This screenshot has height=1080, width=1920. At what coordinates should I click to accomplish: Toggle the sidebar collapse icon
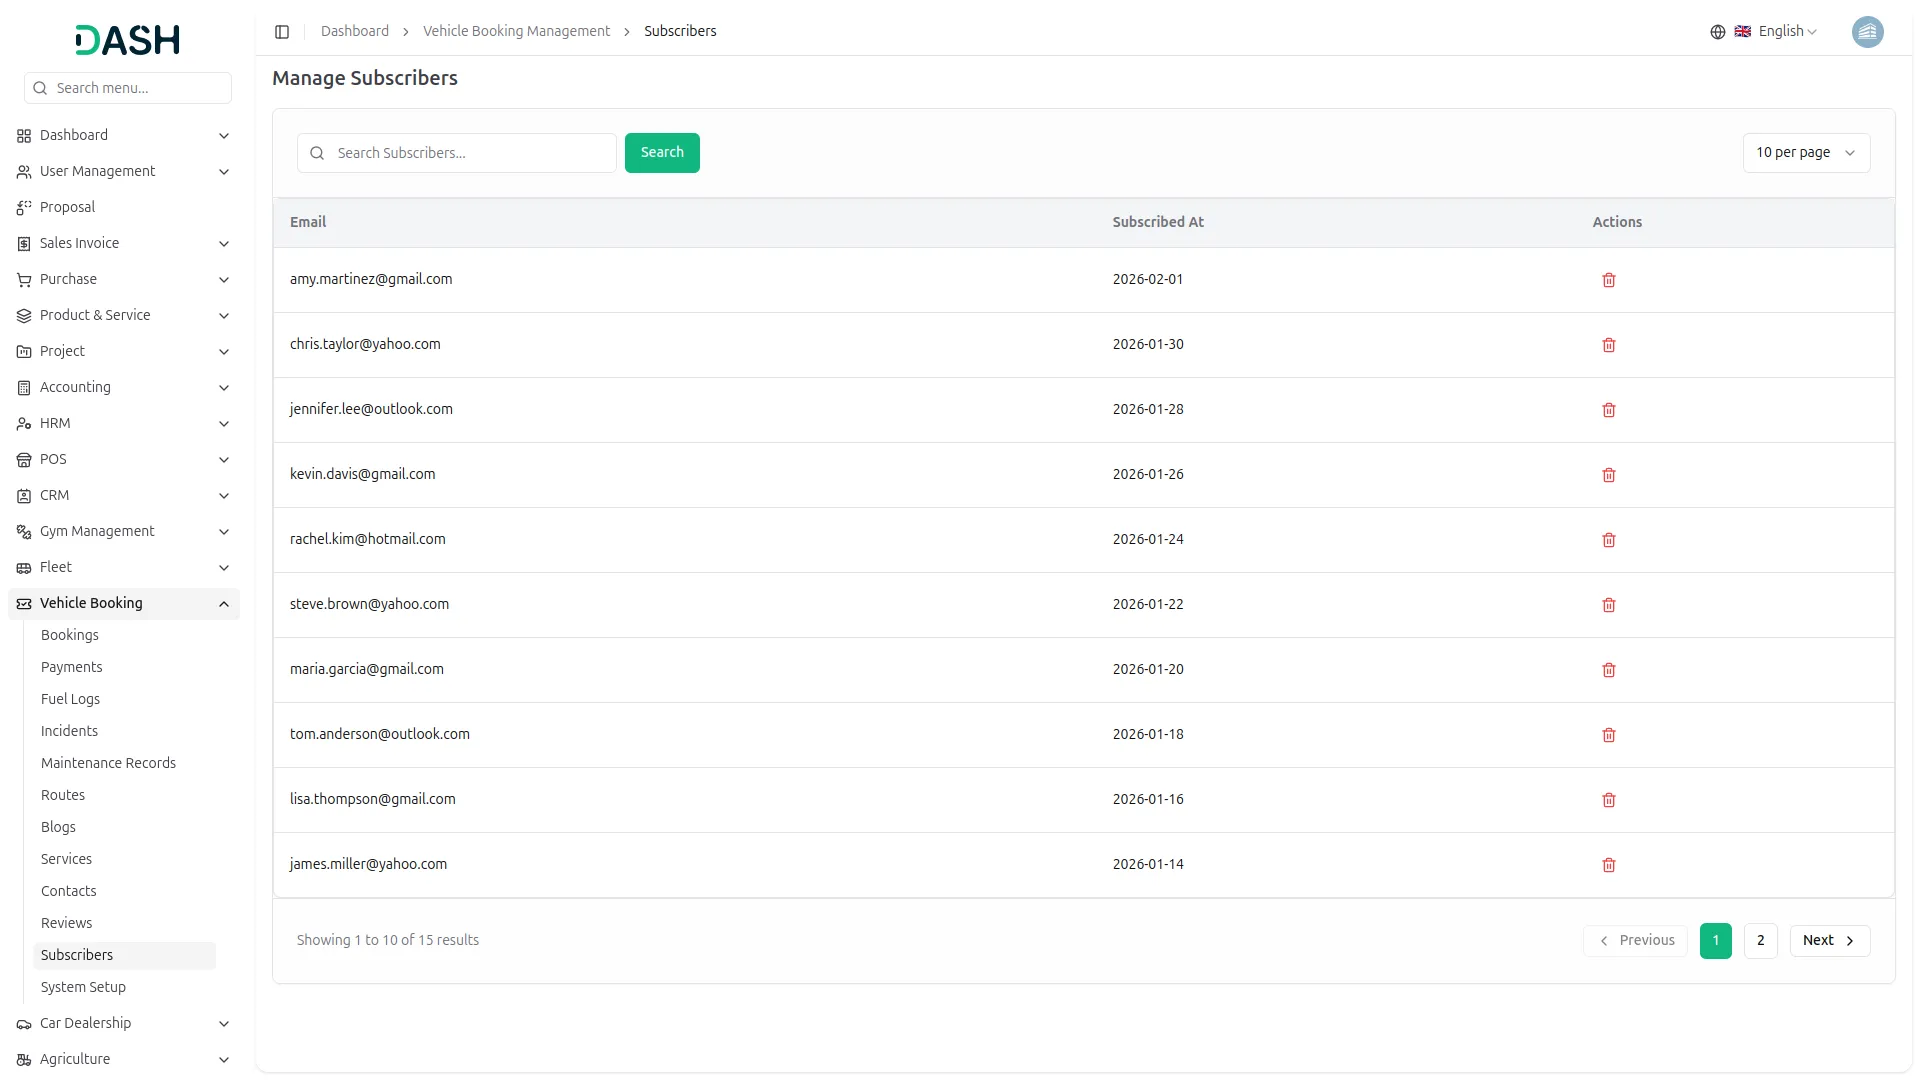282,32
